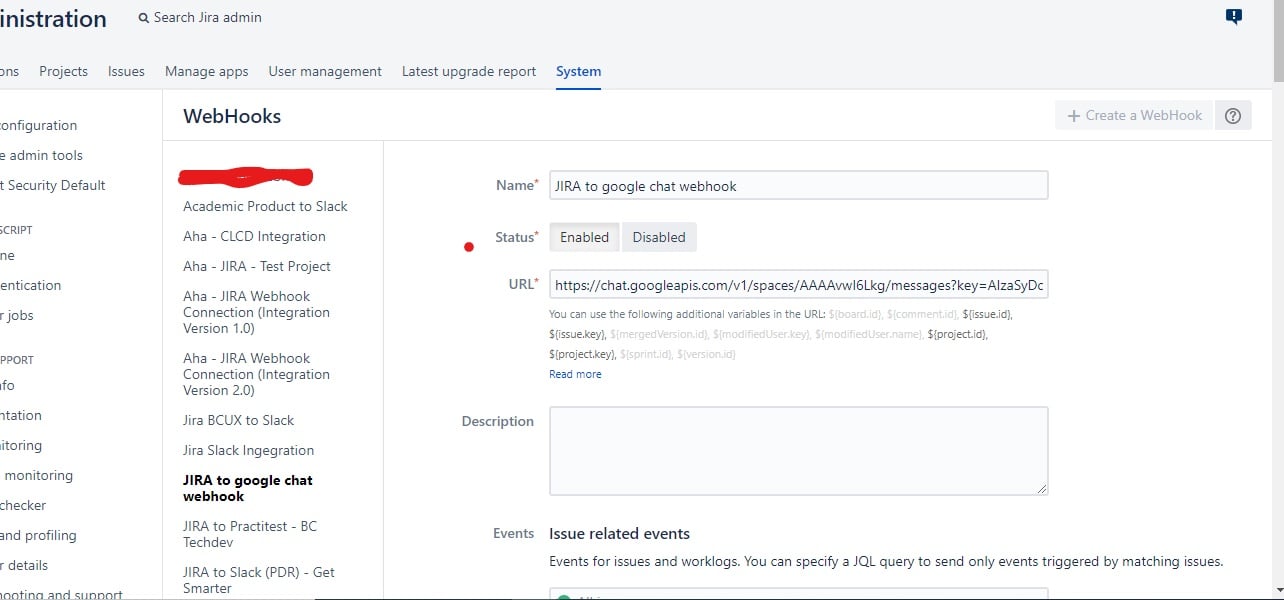Click the webhook URL input field
The height and width of the screenshot is (600, 1284).
(798, 285)
